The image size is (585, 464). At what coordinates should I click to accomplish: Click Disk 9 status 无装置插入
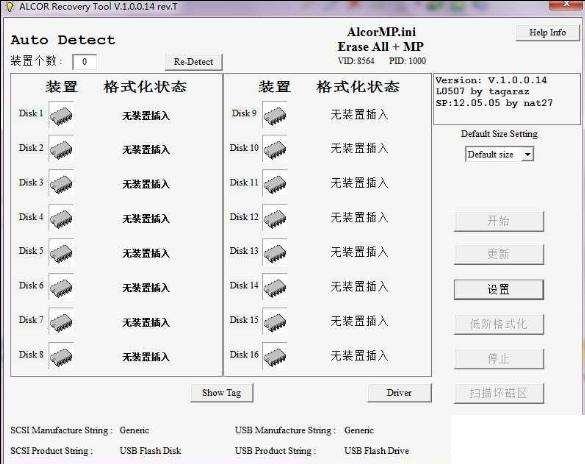tap(359, 115)
